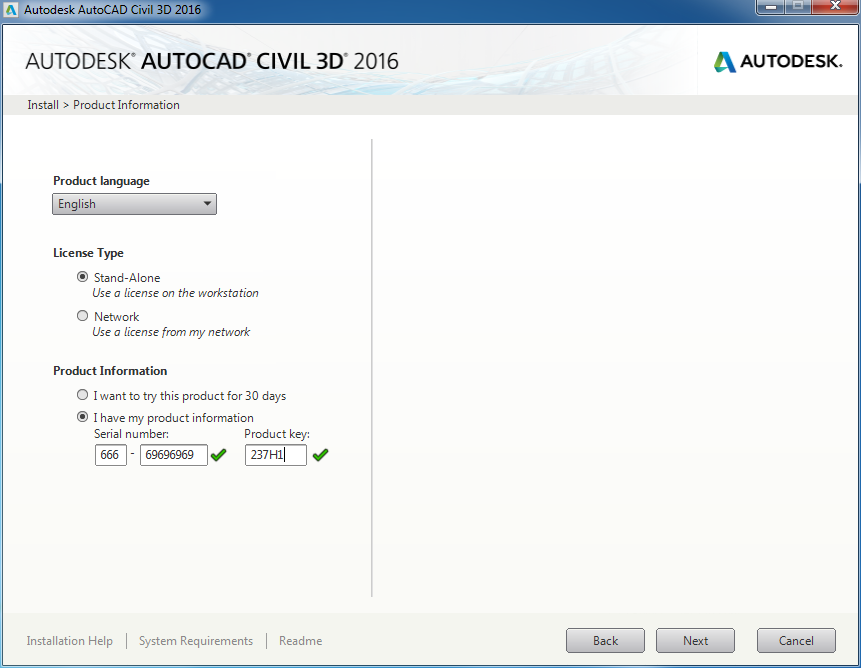Viewport: 861px width, 668px height.
Task: Click the 'Serial number:' label
Action: [x=131, y=434]
